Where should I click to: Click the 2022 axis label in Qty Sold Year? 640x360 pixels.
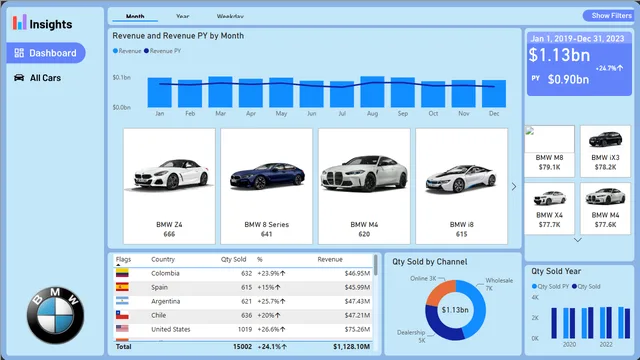pos(606,344)
